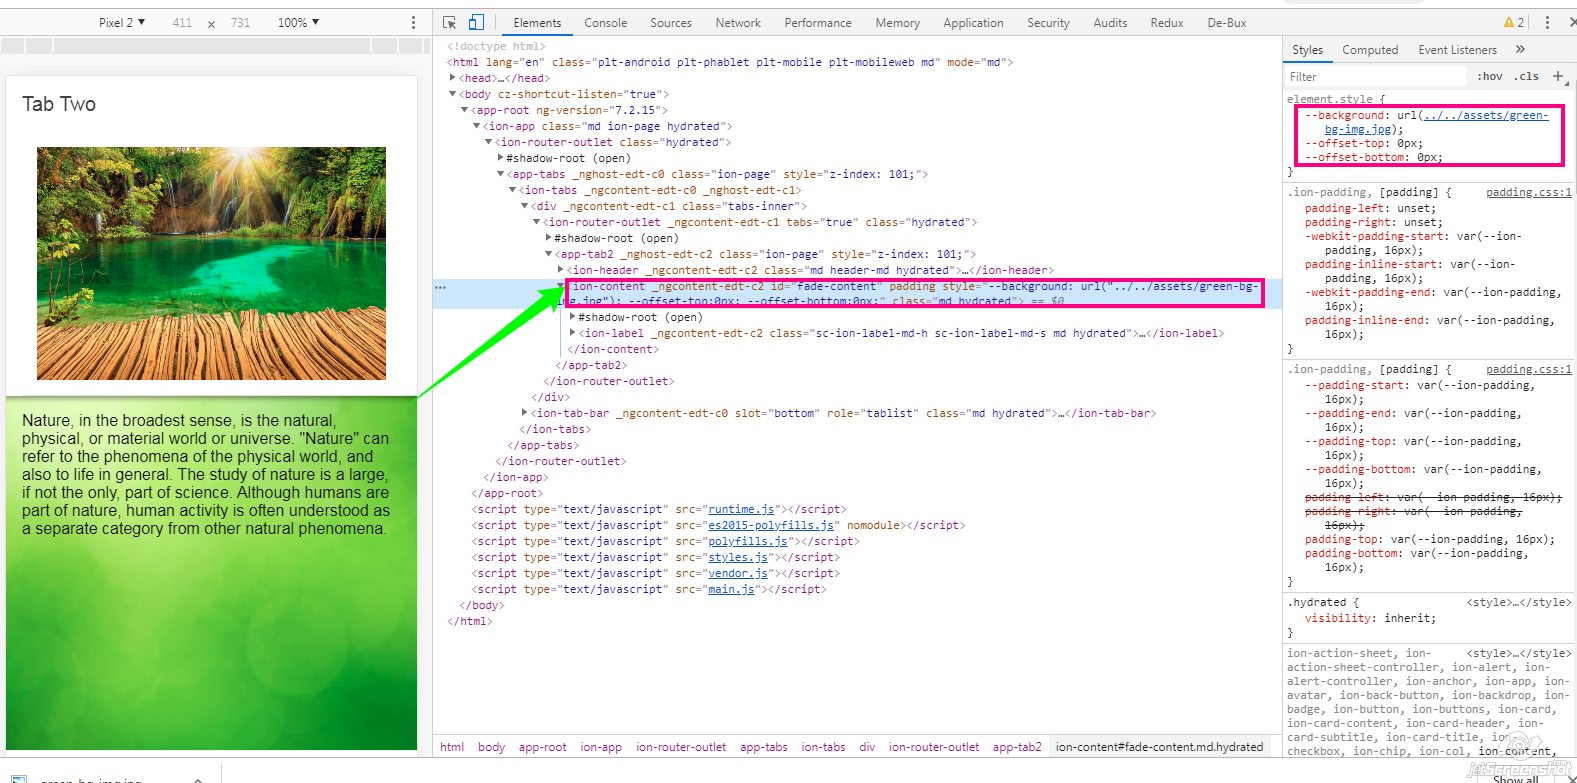Open the Application tab
This screenshot has height=783, width=1577.
(x=973, y=22)
